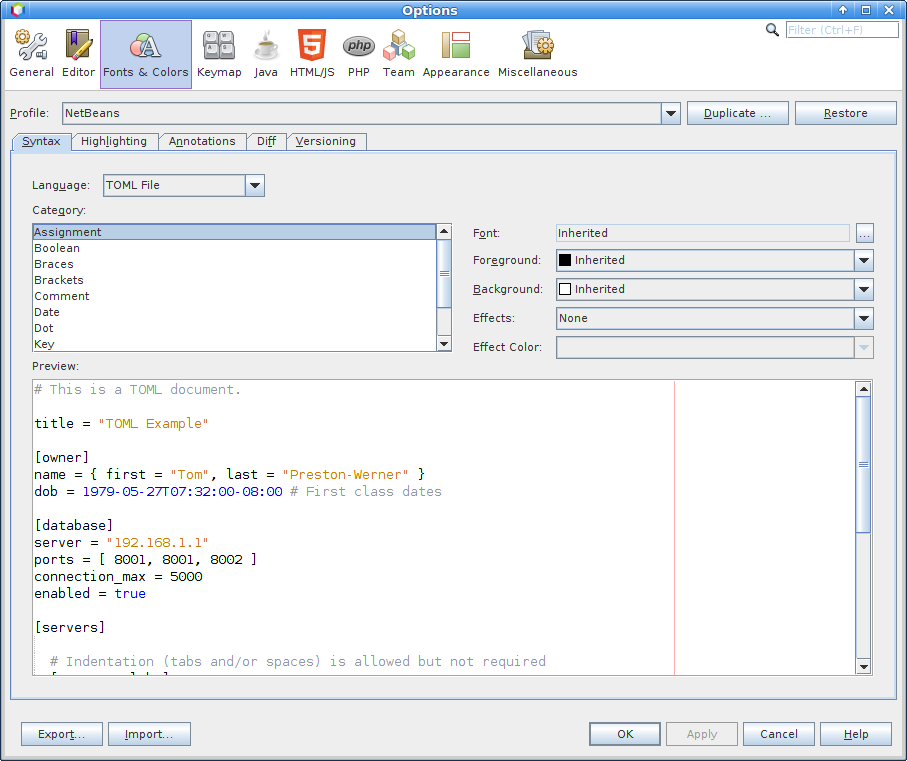Image resolution: width=907 pixels, height=761 pixels.
Task: Click the Duplicate profile button
Action: pyautogui.click(x=737, y=114)
